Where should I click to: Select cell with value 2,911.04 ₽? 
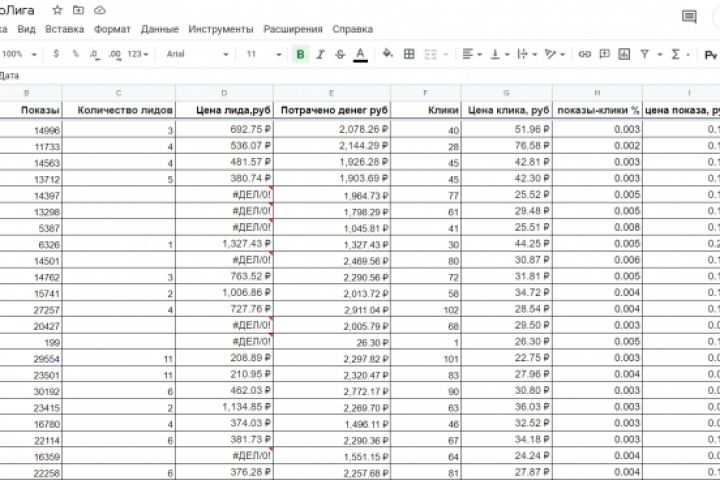pyautogui.click(x=332, y=309)
